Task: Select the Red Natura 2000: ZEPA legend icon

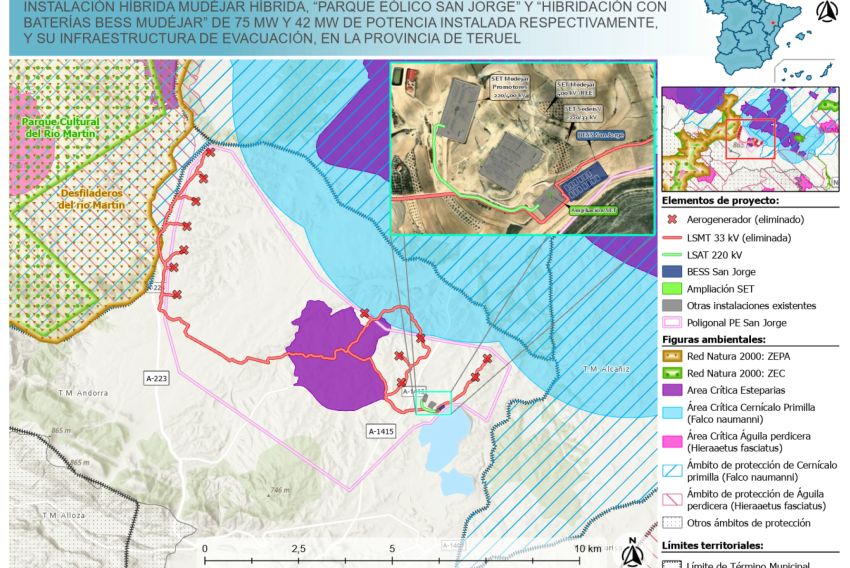Action: [x=675, y=356]
